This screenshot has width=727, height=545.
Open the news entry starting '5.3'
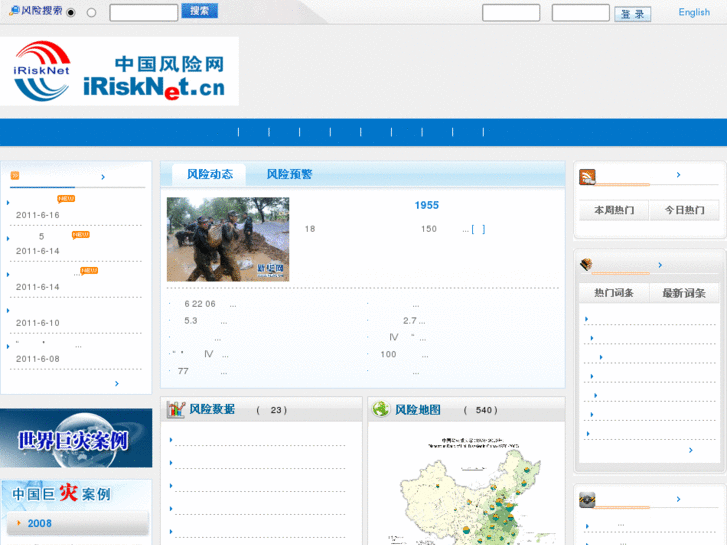pyautogui.click(x=205, y=321)
